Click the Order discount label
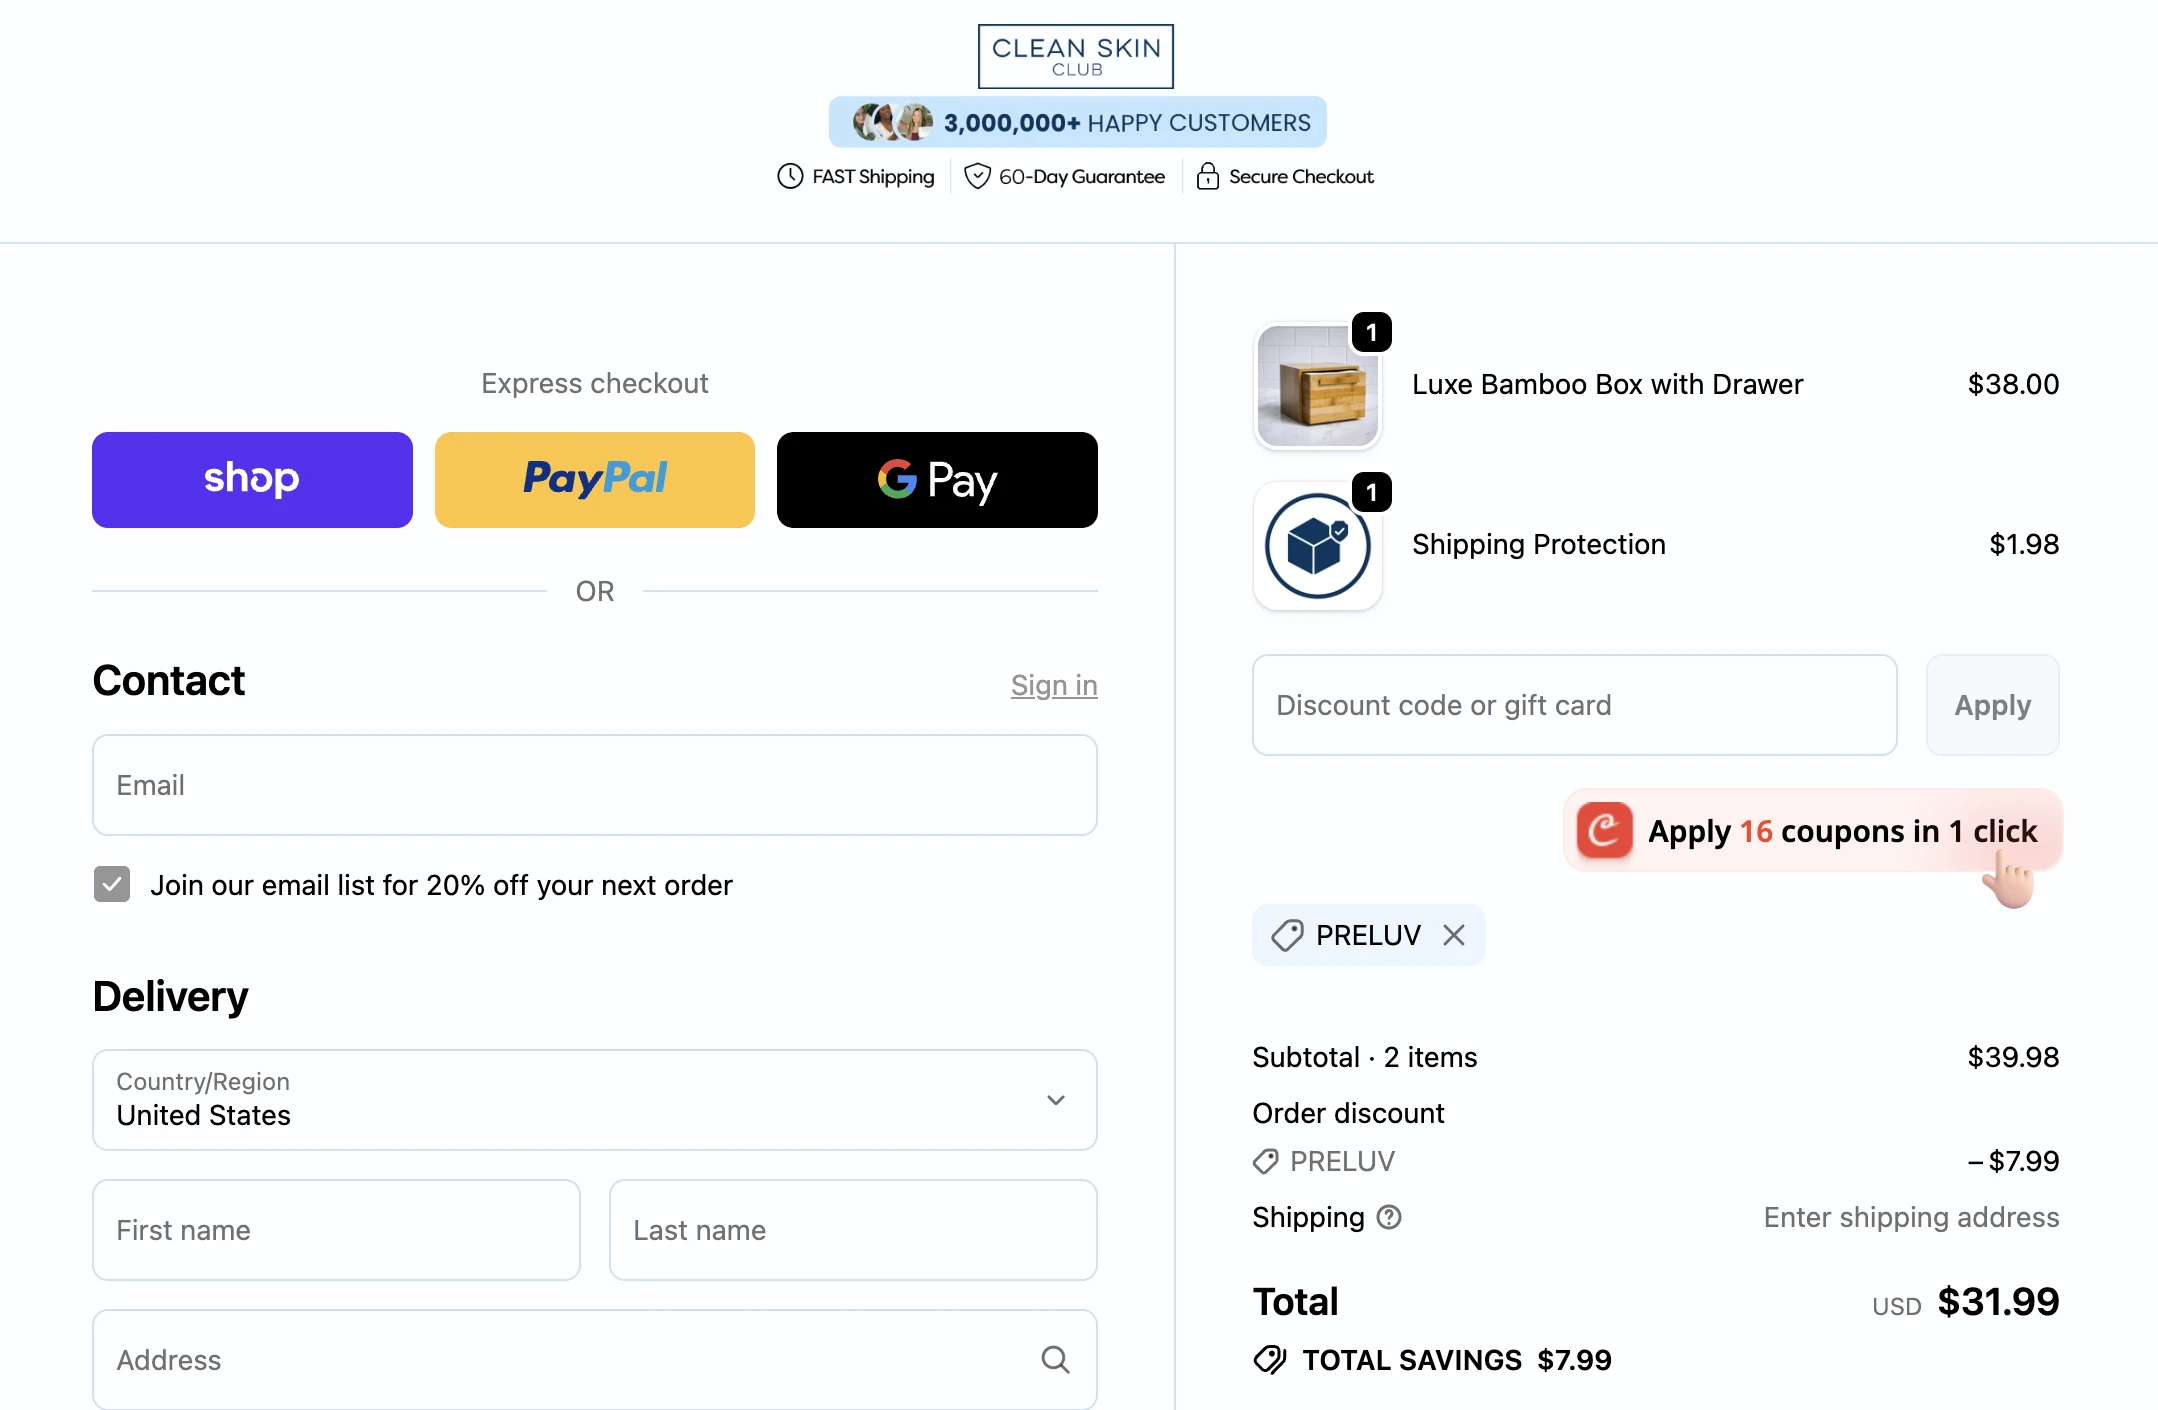 (x=1348, y=1113)
